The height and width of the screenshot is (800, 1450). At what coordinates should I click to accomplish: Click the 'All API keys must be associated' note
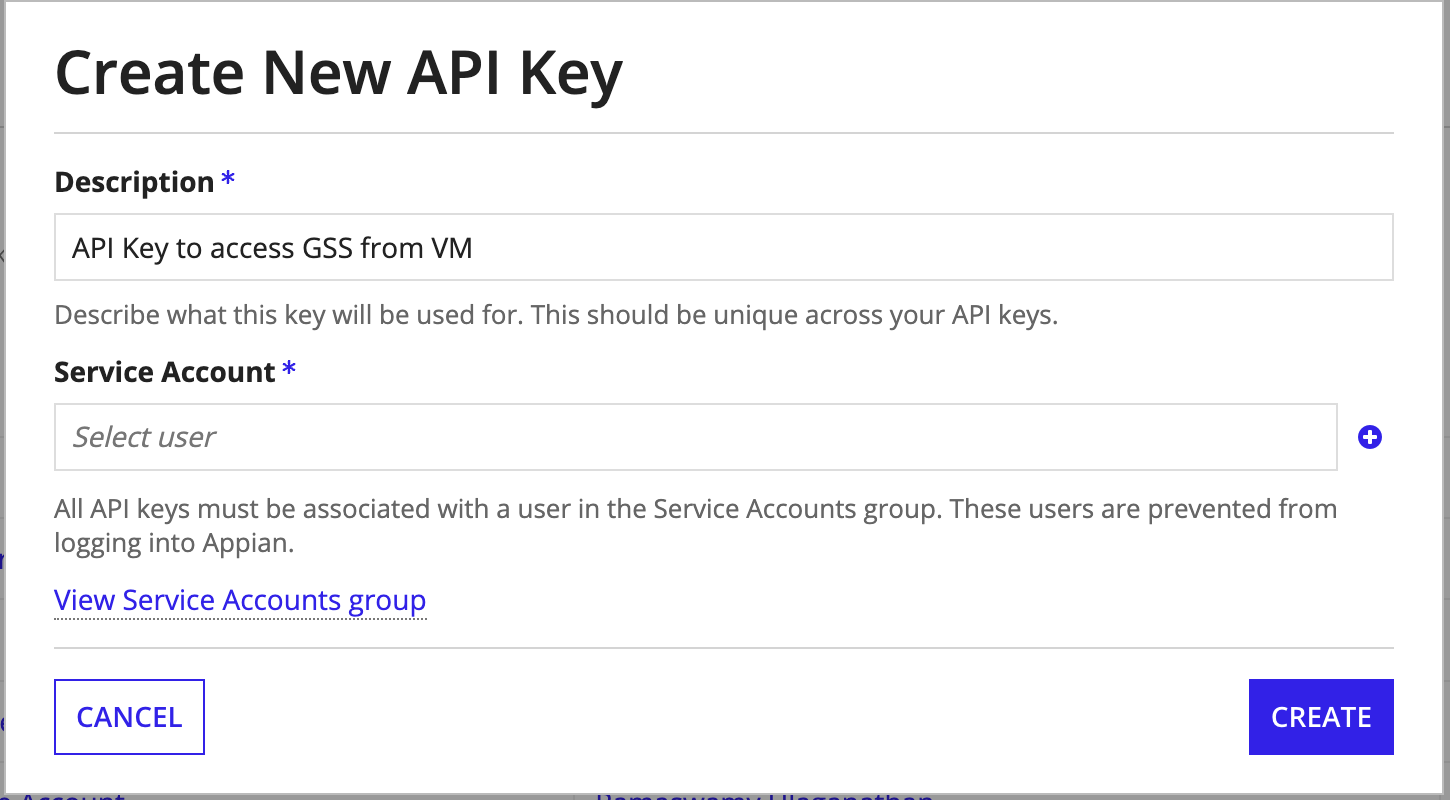[695, 526]
